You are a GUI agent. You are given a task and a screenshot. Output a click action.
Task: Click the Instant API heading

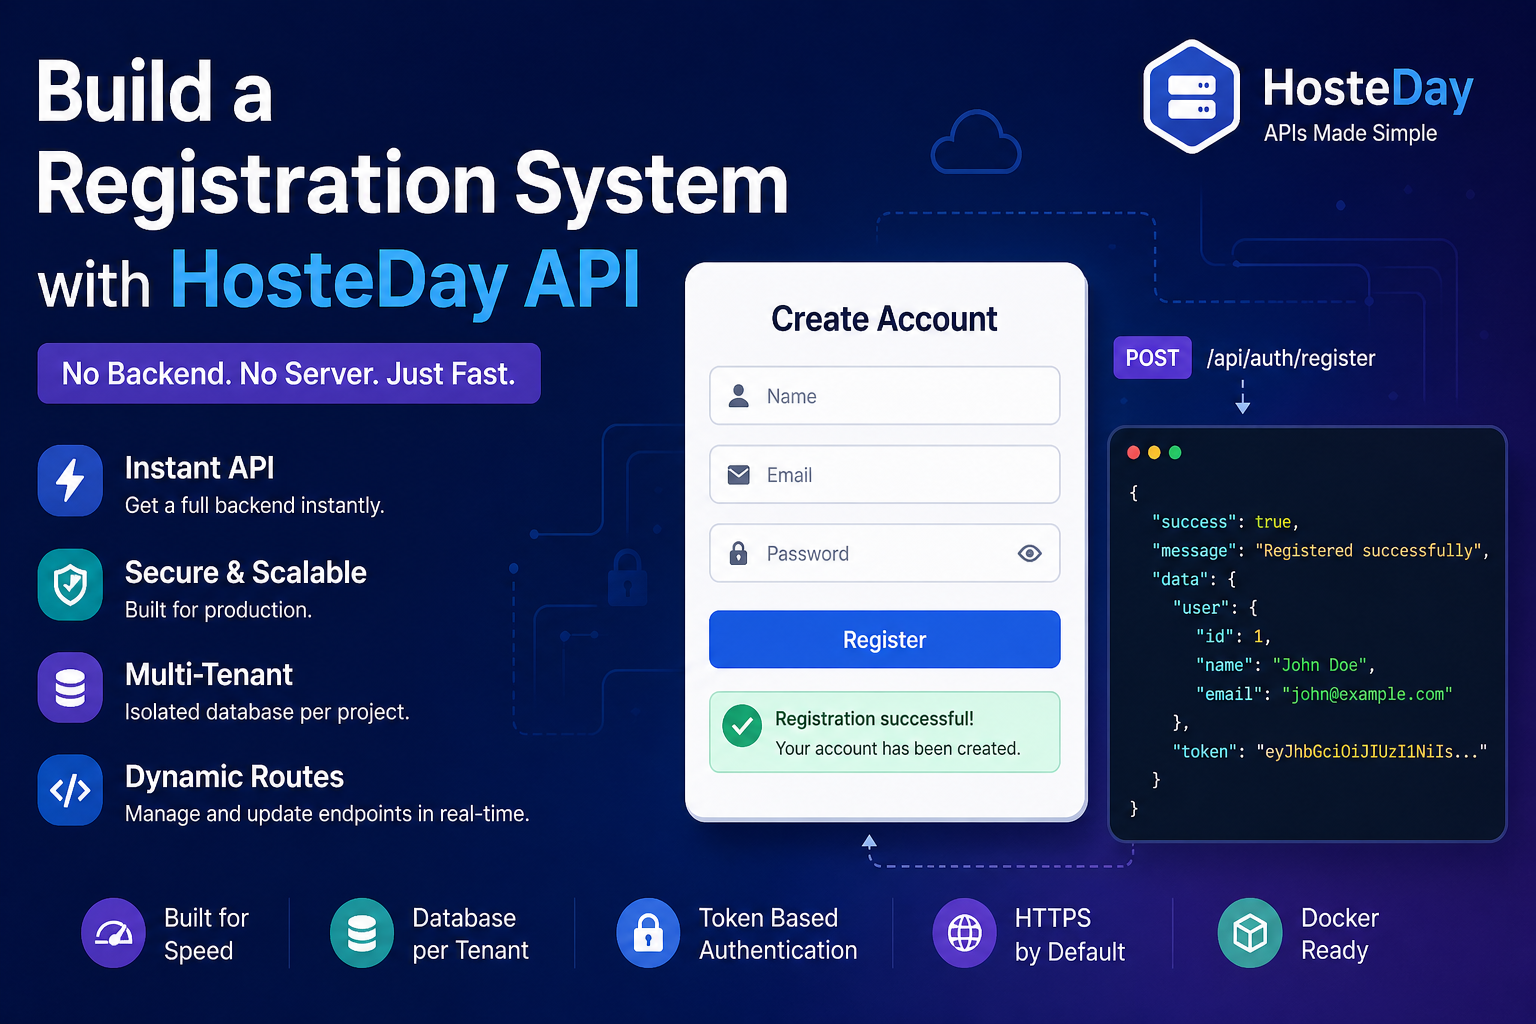click(199, 468)
